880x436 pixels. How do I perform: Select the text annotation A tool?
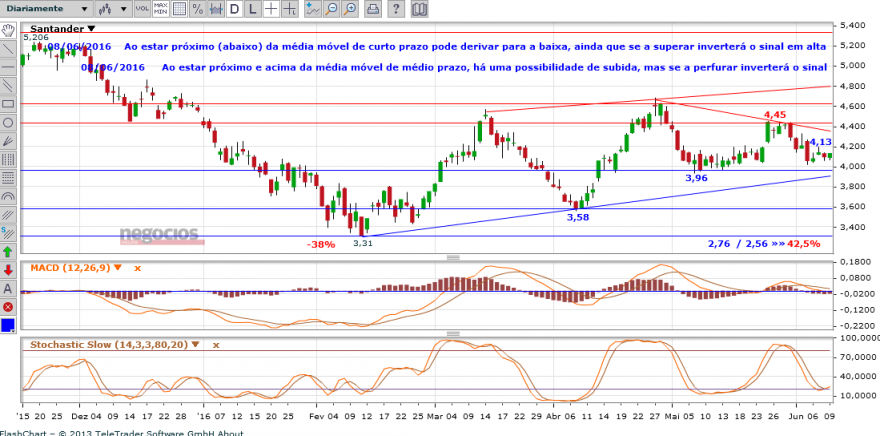click(8, 289)
